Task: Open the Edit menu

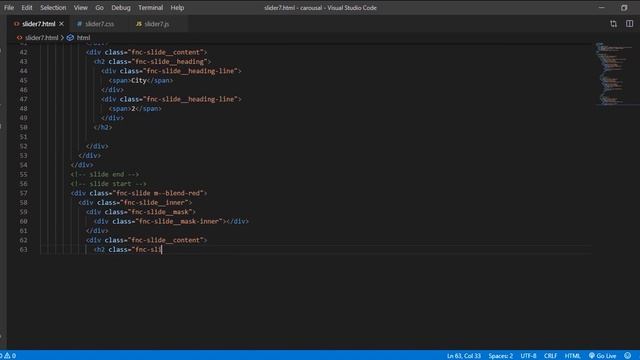Action: [x=27, y=8]
